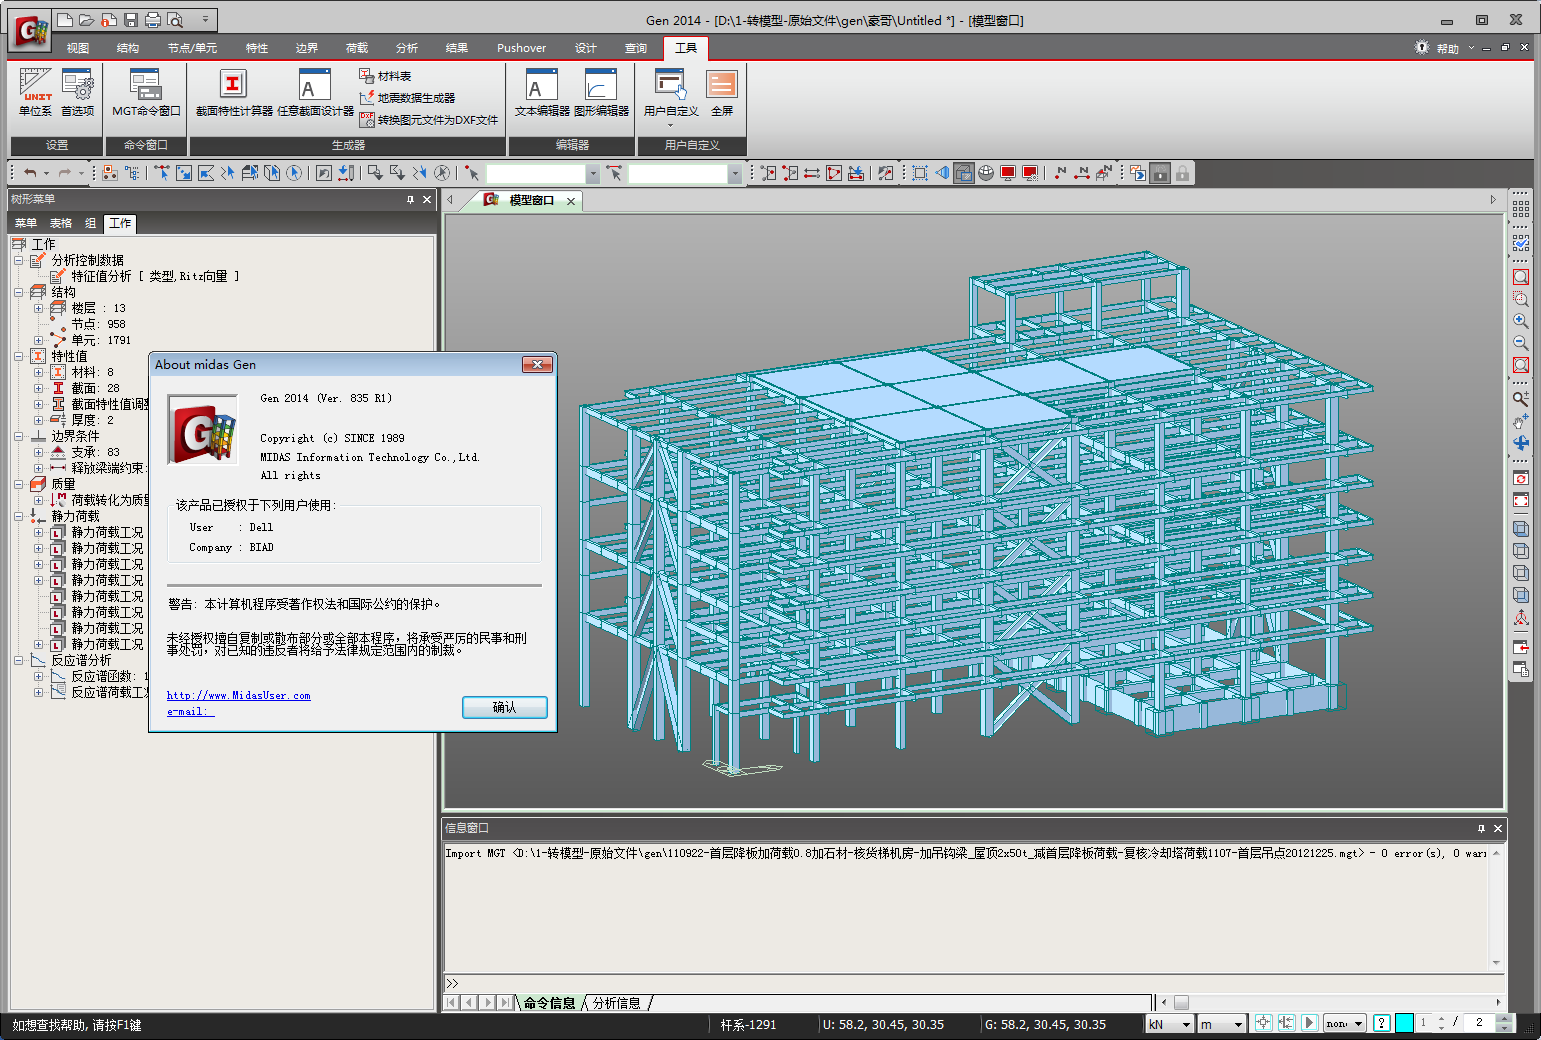Click the command input line after >>

[x=973, y=984]
